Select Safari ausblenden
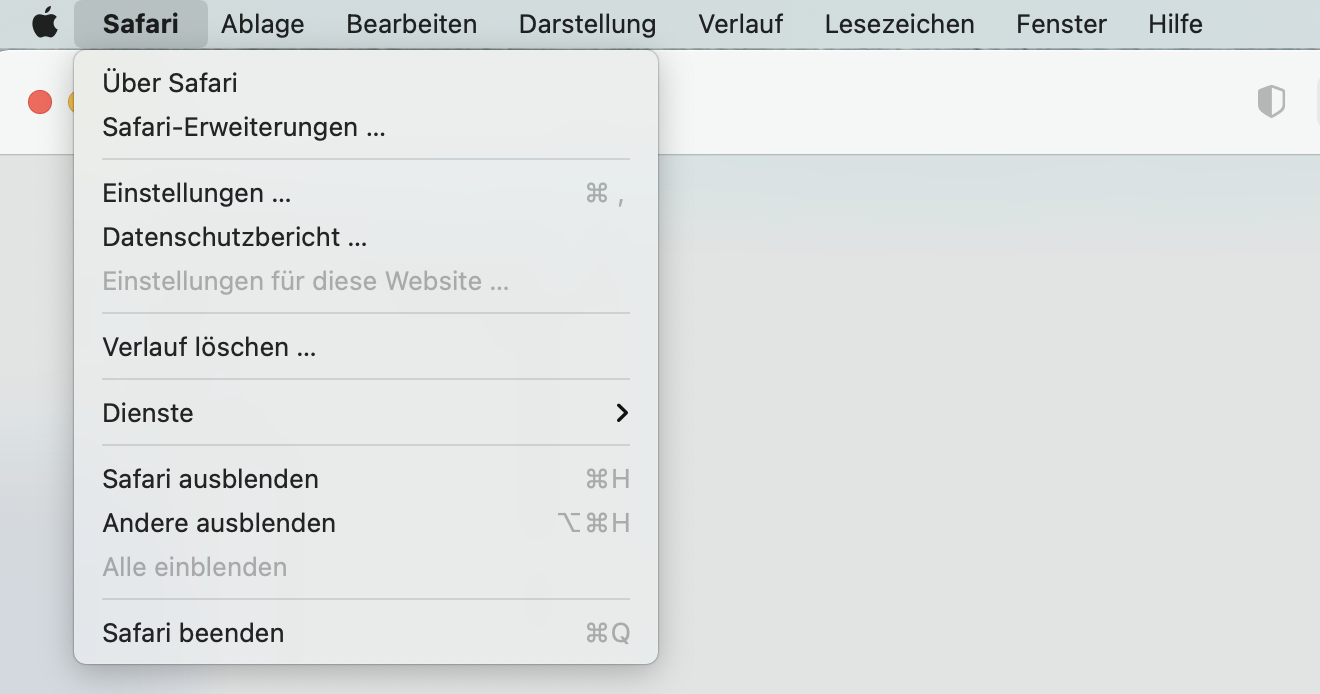 210,479
